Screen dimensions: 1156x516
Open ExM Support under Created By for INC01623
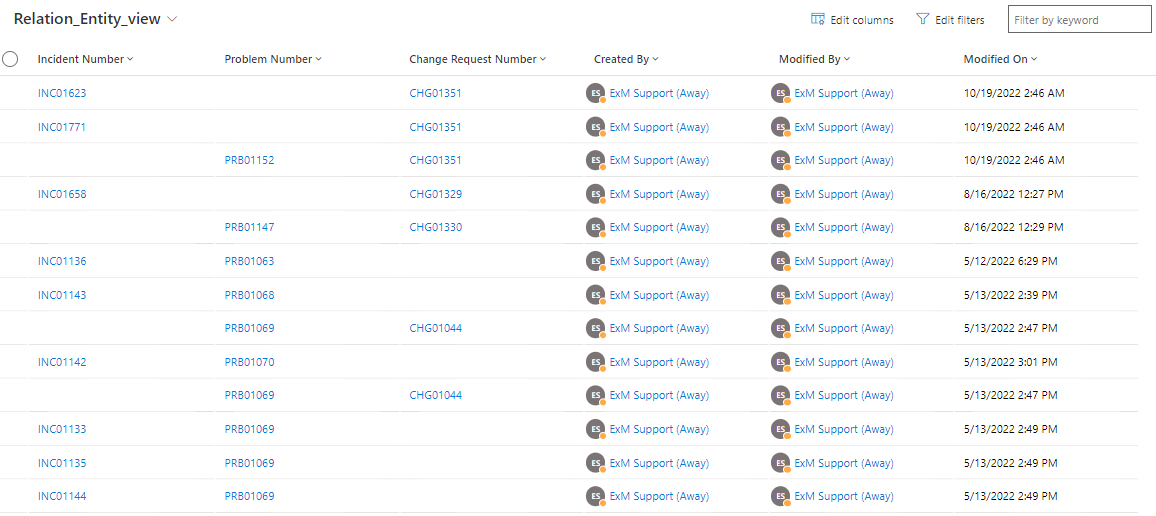659,93
